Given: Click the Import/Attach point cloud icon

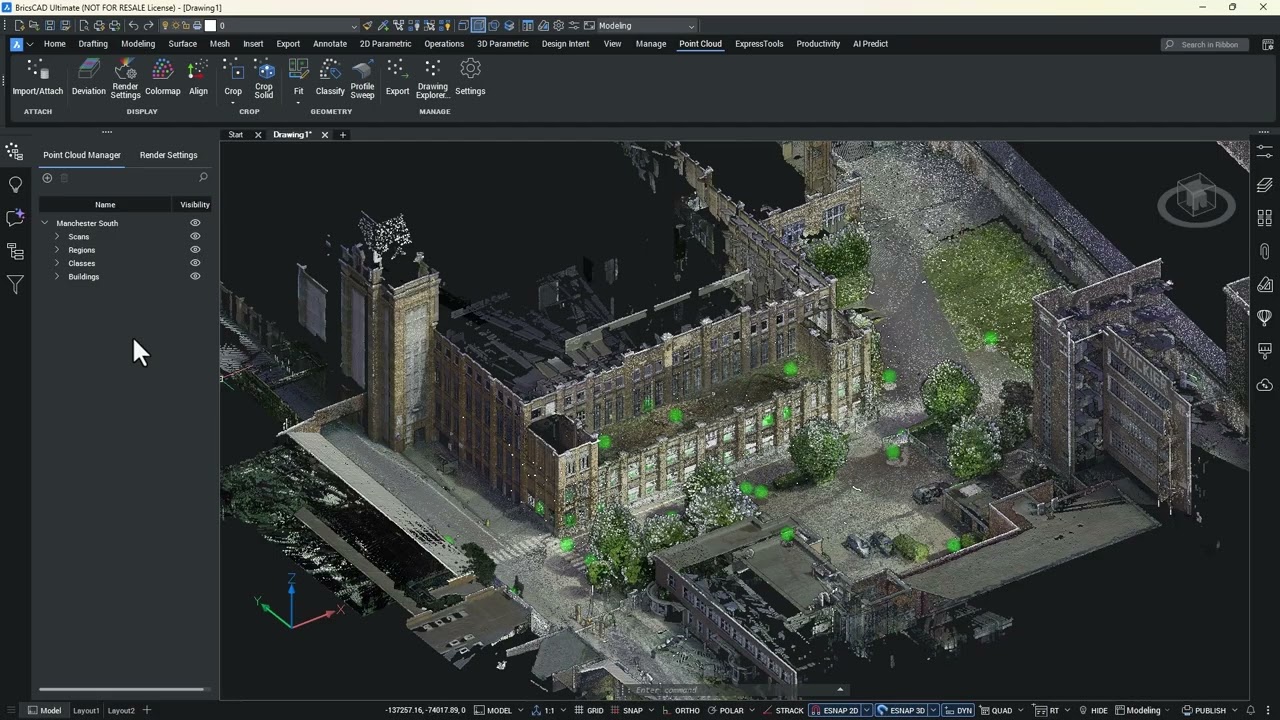Looking at the screenshot, I should (x=37, y=77).
